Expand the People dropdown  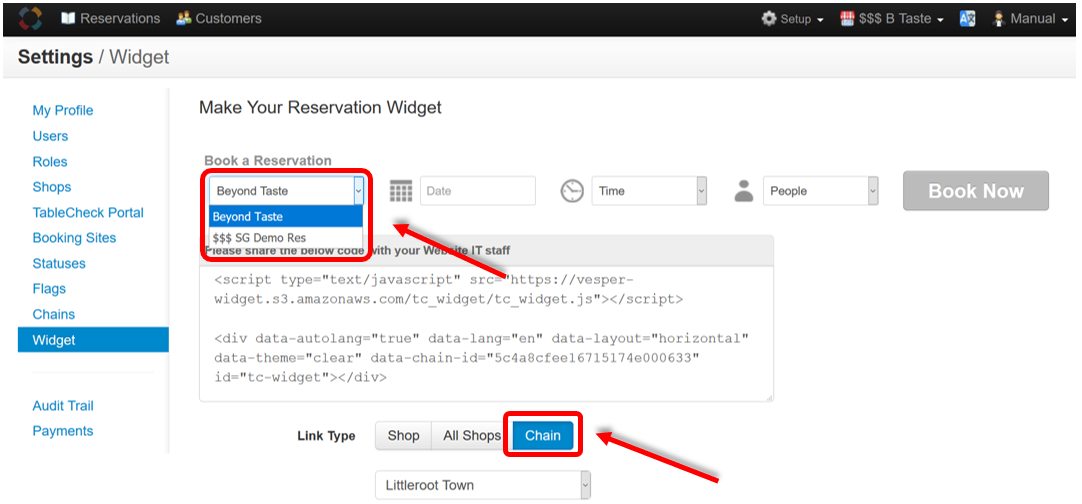coord(820,191)
